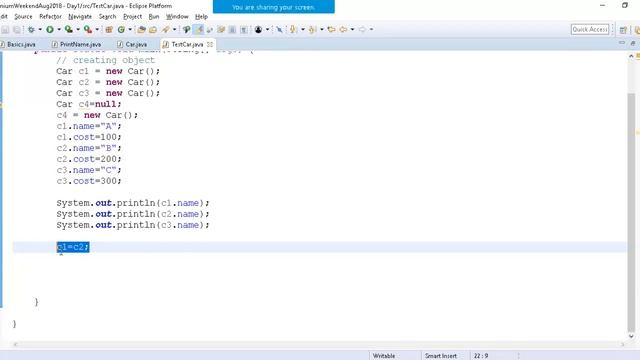The image size is (640, 360).
Task: Open the Project menu
Action: click(x=133, y=16)
